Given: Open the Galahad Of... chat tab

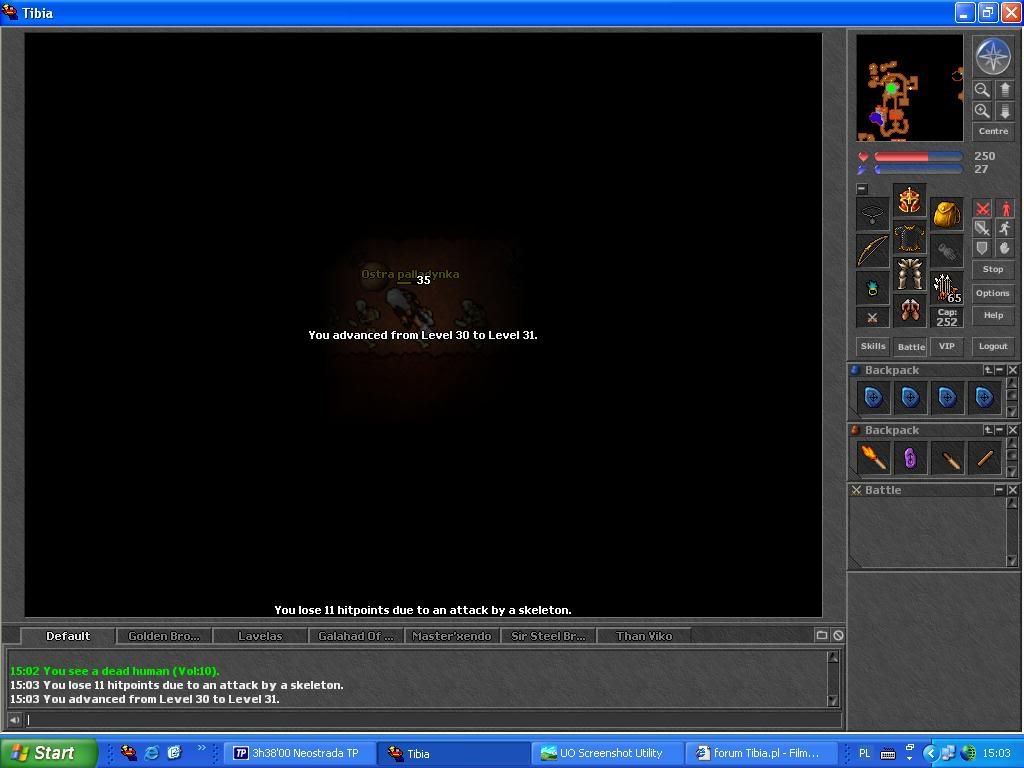Looking at the screenshot, I should point(356,636).
